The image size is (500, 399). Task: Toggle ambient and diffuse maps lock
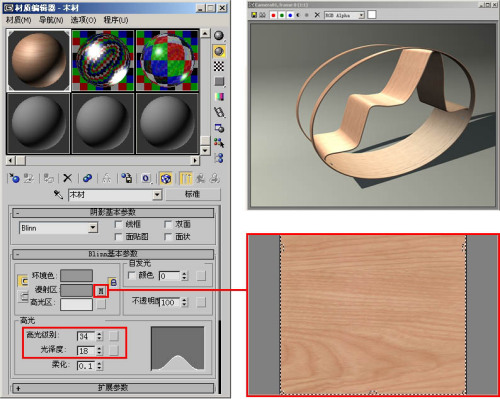click(113, 283)
